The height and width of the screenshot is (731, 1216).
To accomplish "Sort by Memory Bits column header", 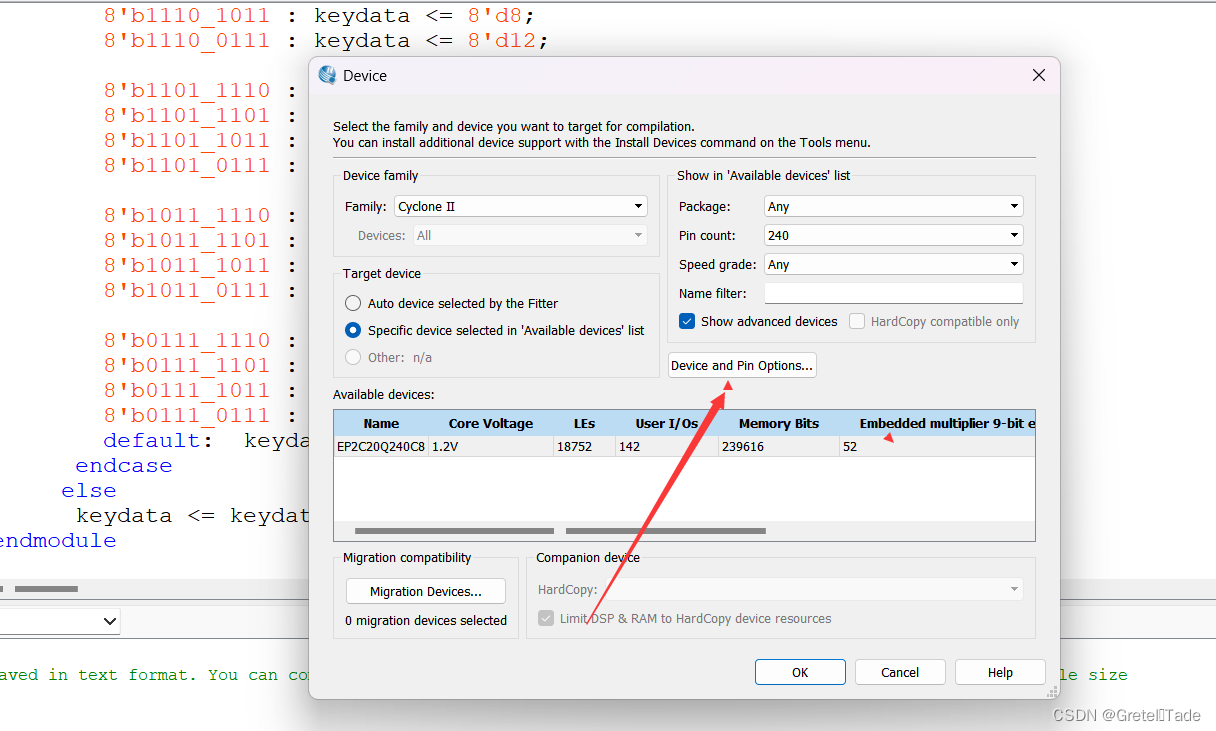I will point(779,423).
